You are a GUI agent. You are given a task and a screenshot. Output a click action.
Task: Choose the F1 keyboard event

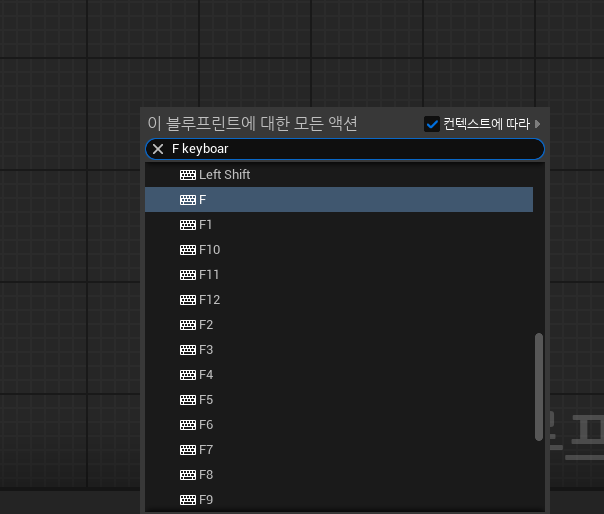(339, 225)
